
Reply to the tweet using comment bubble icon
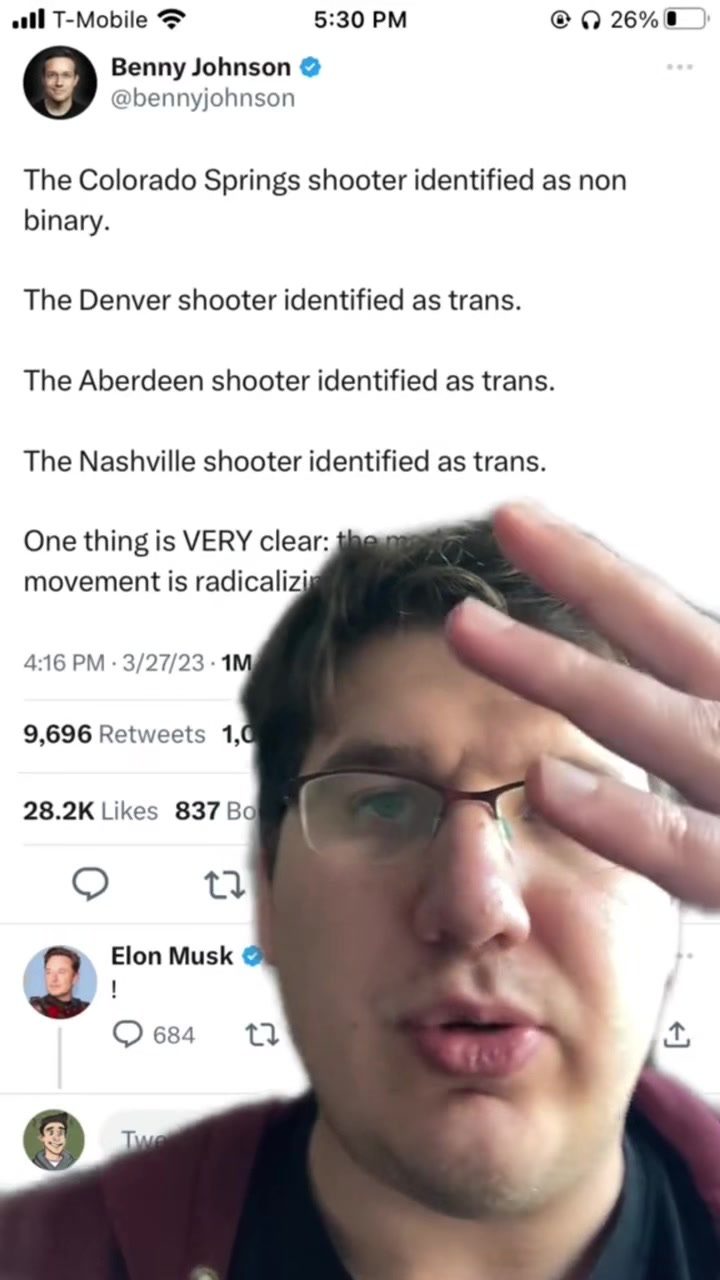point(91,884)
